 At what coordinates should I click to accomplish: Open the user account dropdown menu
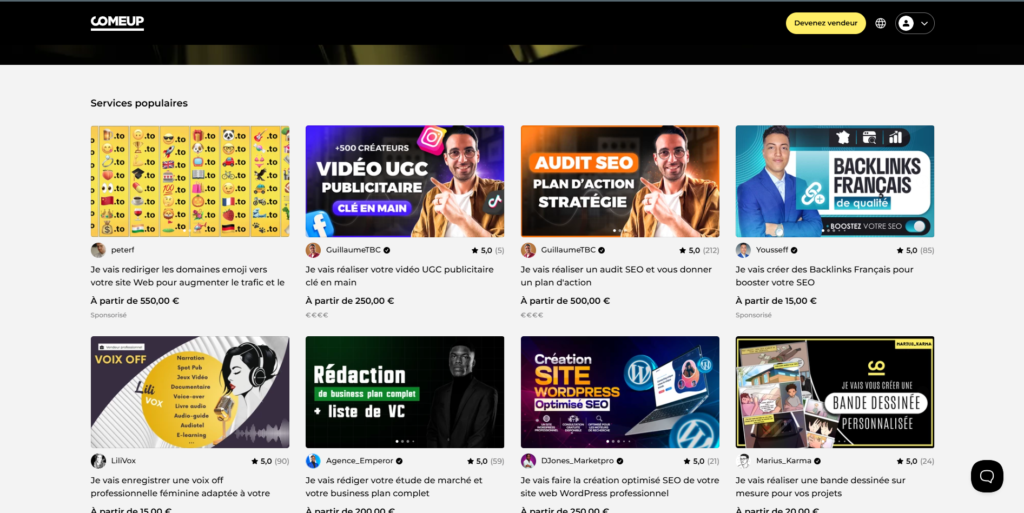click(914, 23)
